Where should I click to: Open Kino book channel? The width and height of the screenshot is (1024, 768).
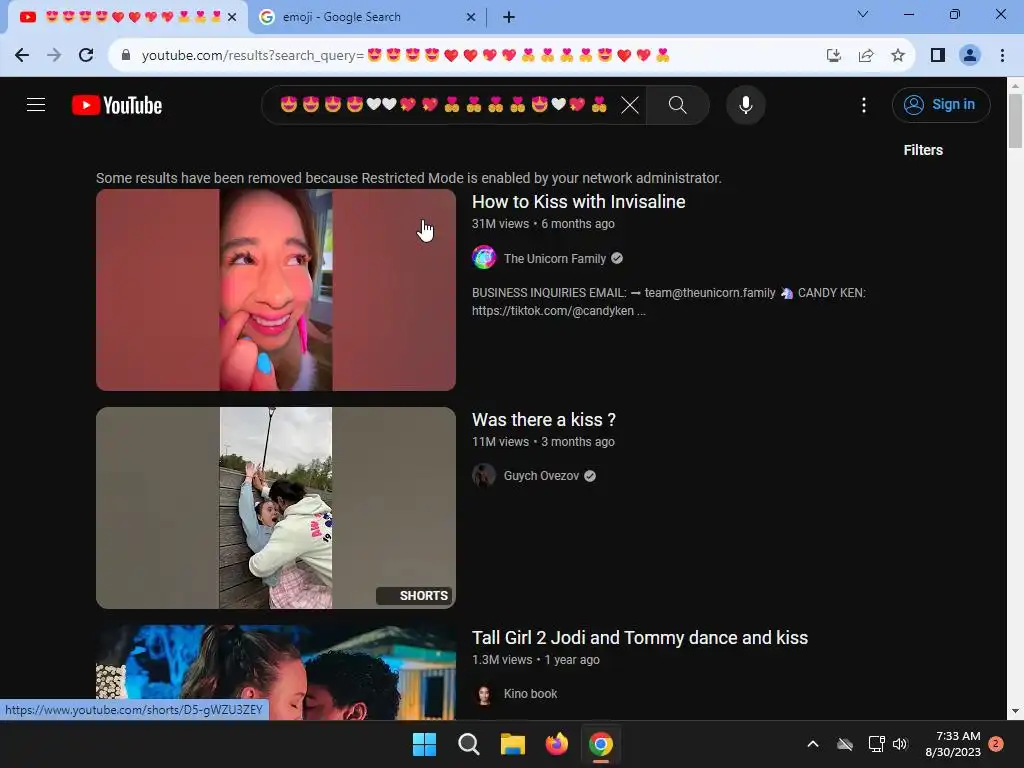(x=530, y=694)
